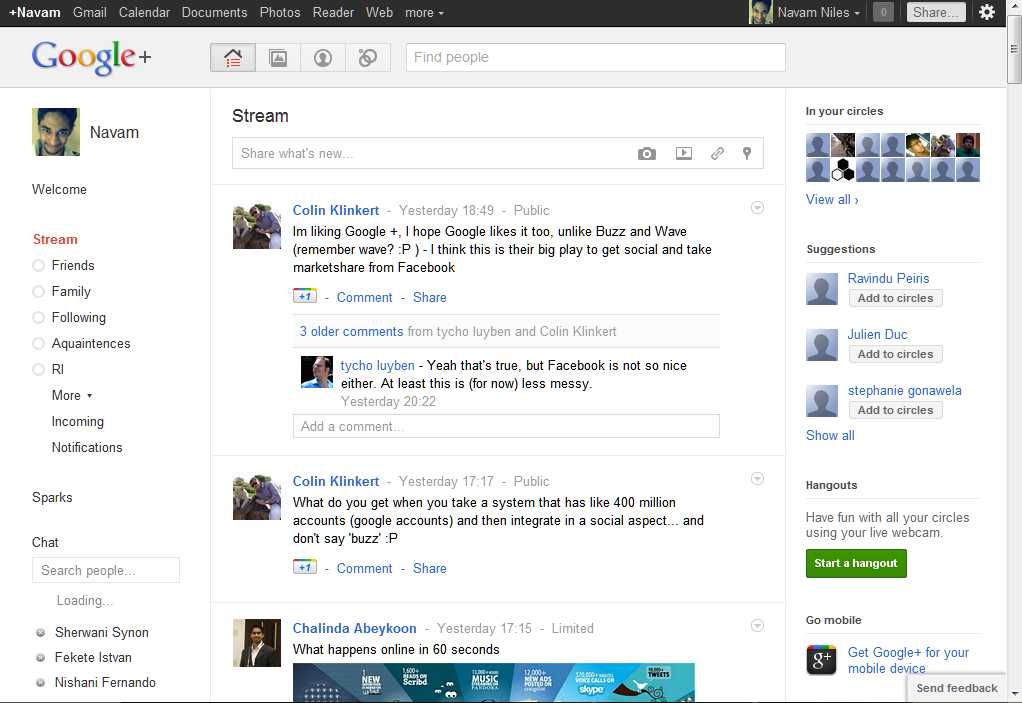Viewport: 1022px width, 703px height.
Task: Click the location pin icon in the share box
Action: point(746,153)
